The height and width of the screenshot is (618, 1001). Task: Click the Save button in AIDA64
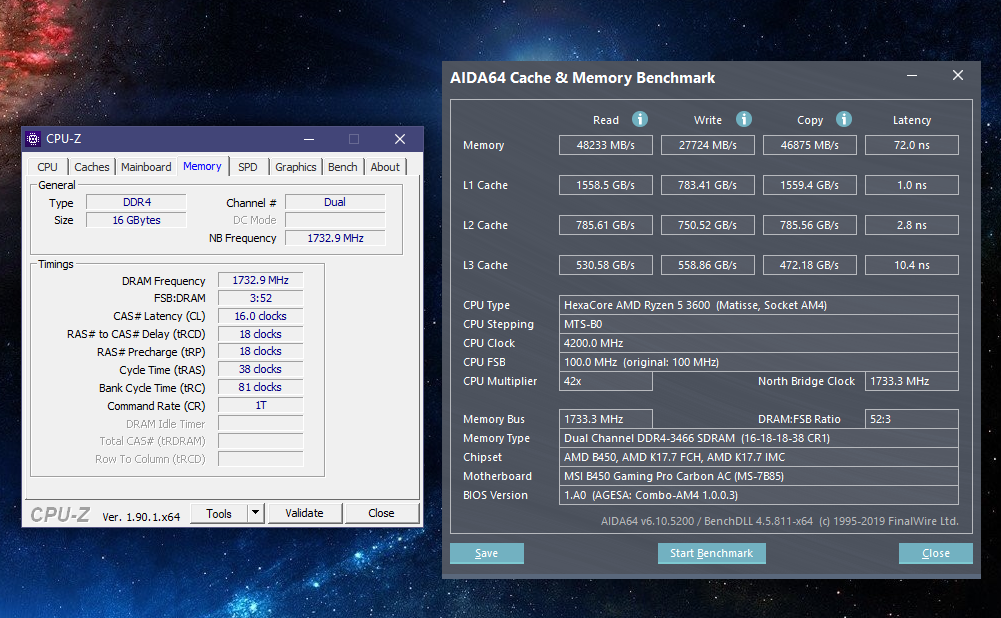tap(486, 554)
